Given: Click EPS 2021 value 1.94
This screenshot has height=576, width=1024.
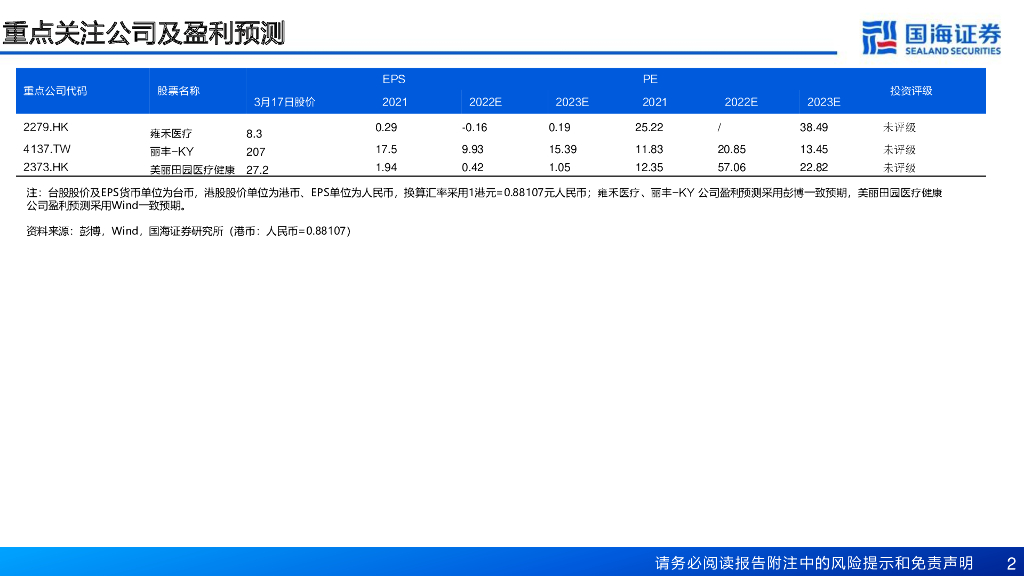Looking at the screenshot, I should tap(386, 167).
